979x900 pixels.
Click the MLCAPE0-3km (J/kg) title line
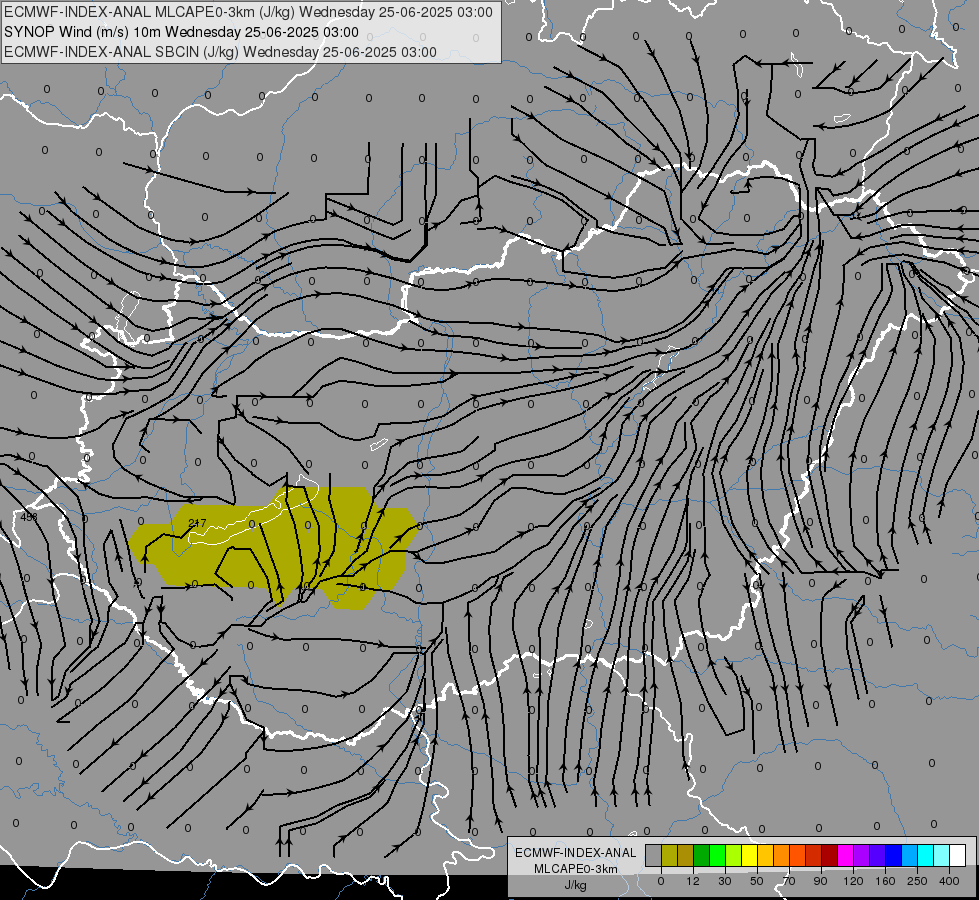(x=248, y=12)
